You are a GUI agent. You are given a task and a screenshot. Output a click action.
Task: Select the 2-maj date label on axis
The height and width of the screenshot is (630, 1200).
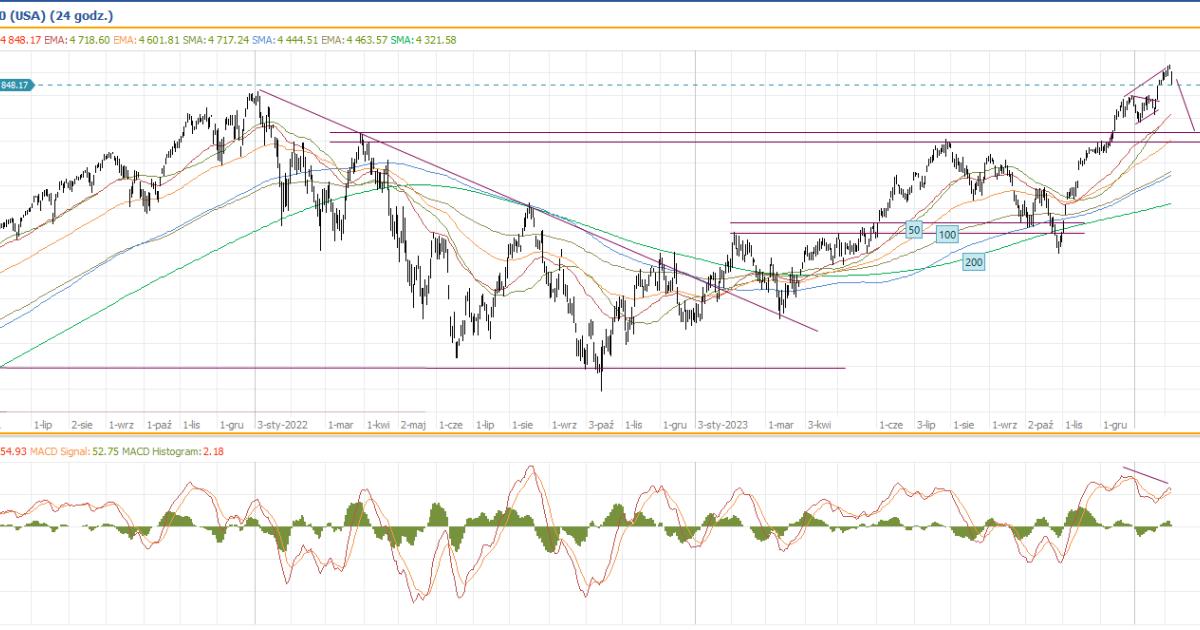click(x=414, y=425)
